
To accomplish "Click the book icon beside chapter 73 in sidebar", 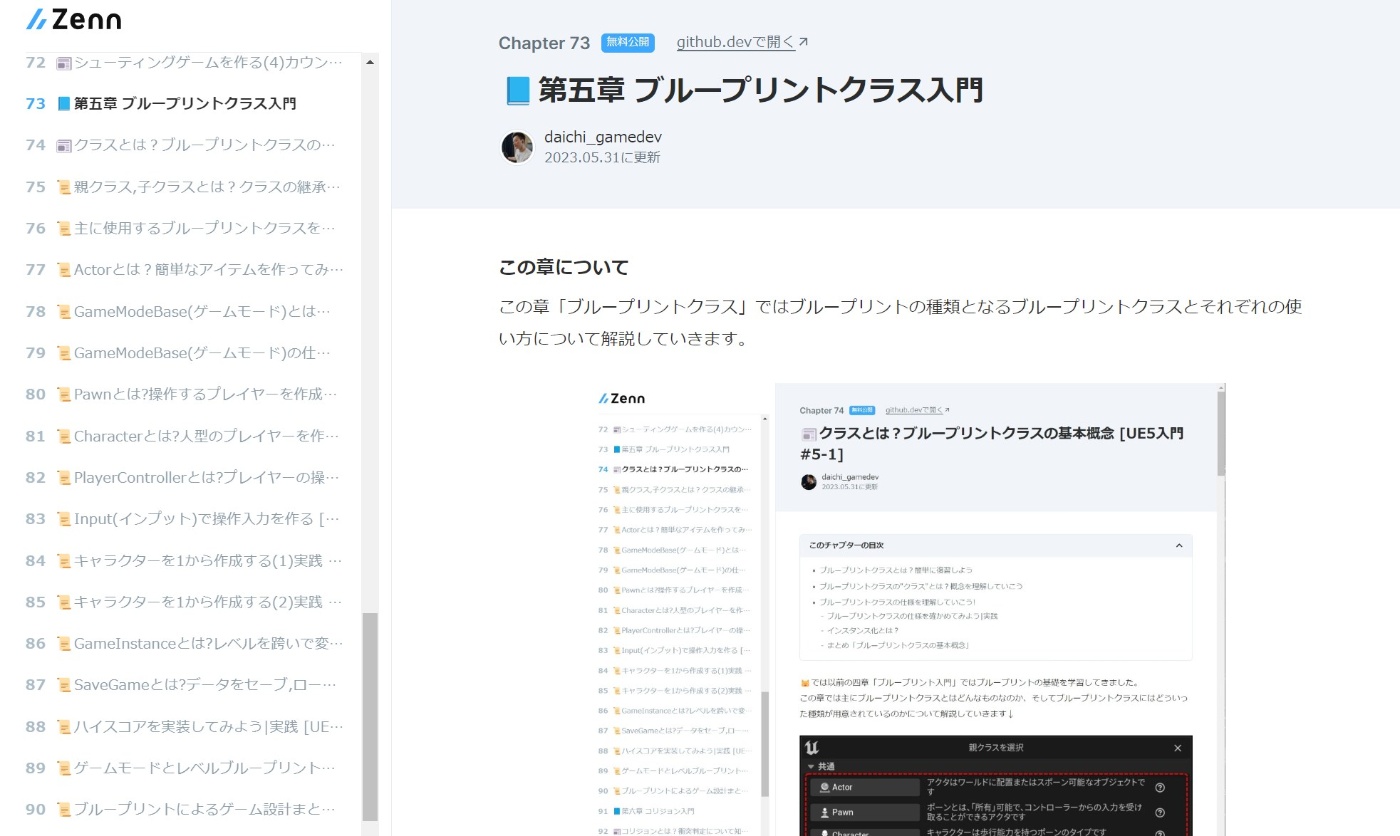I will point(64,103).
